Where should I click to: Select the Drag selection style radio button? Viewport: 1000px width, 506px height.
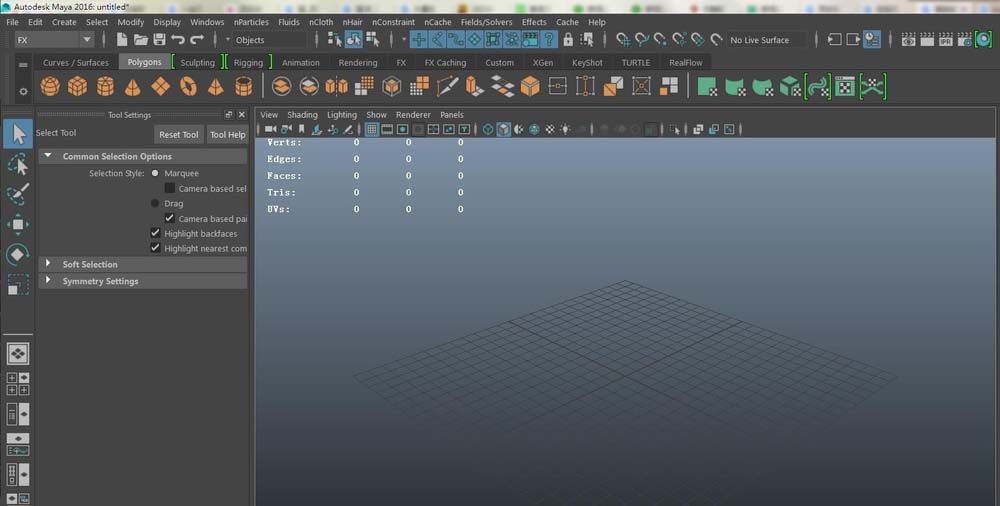155,203
